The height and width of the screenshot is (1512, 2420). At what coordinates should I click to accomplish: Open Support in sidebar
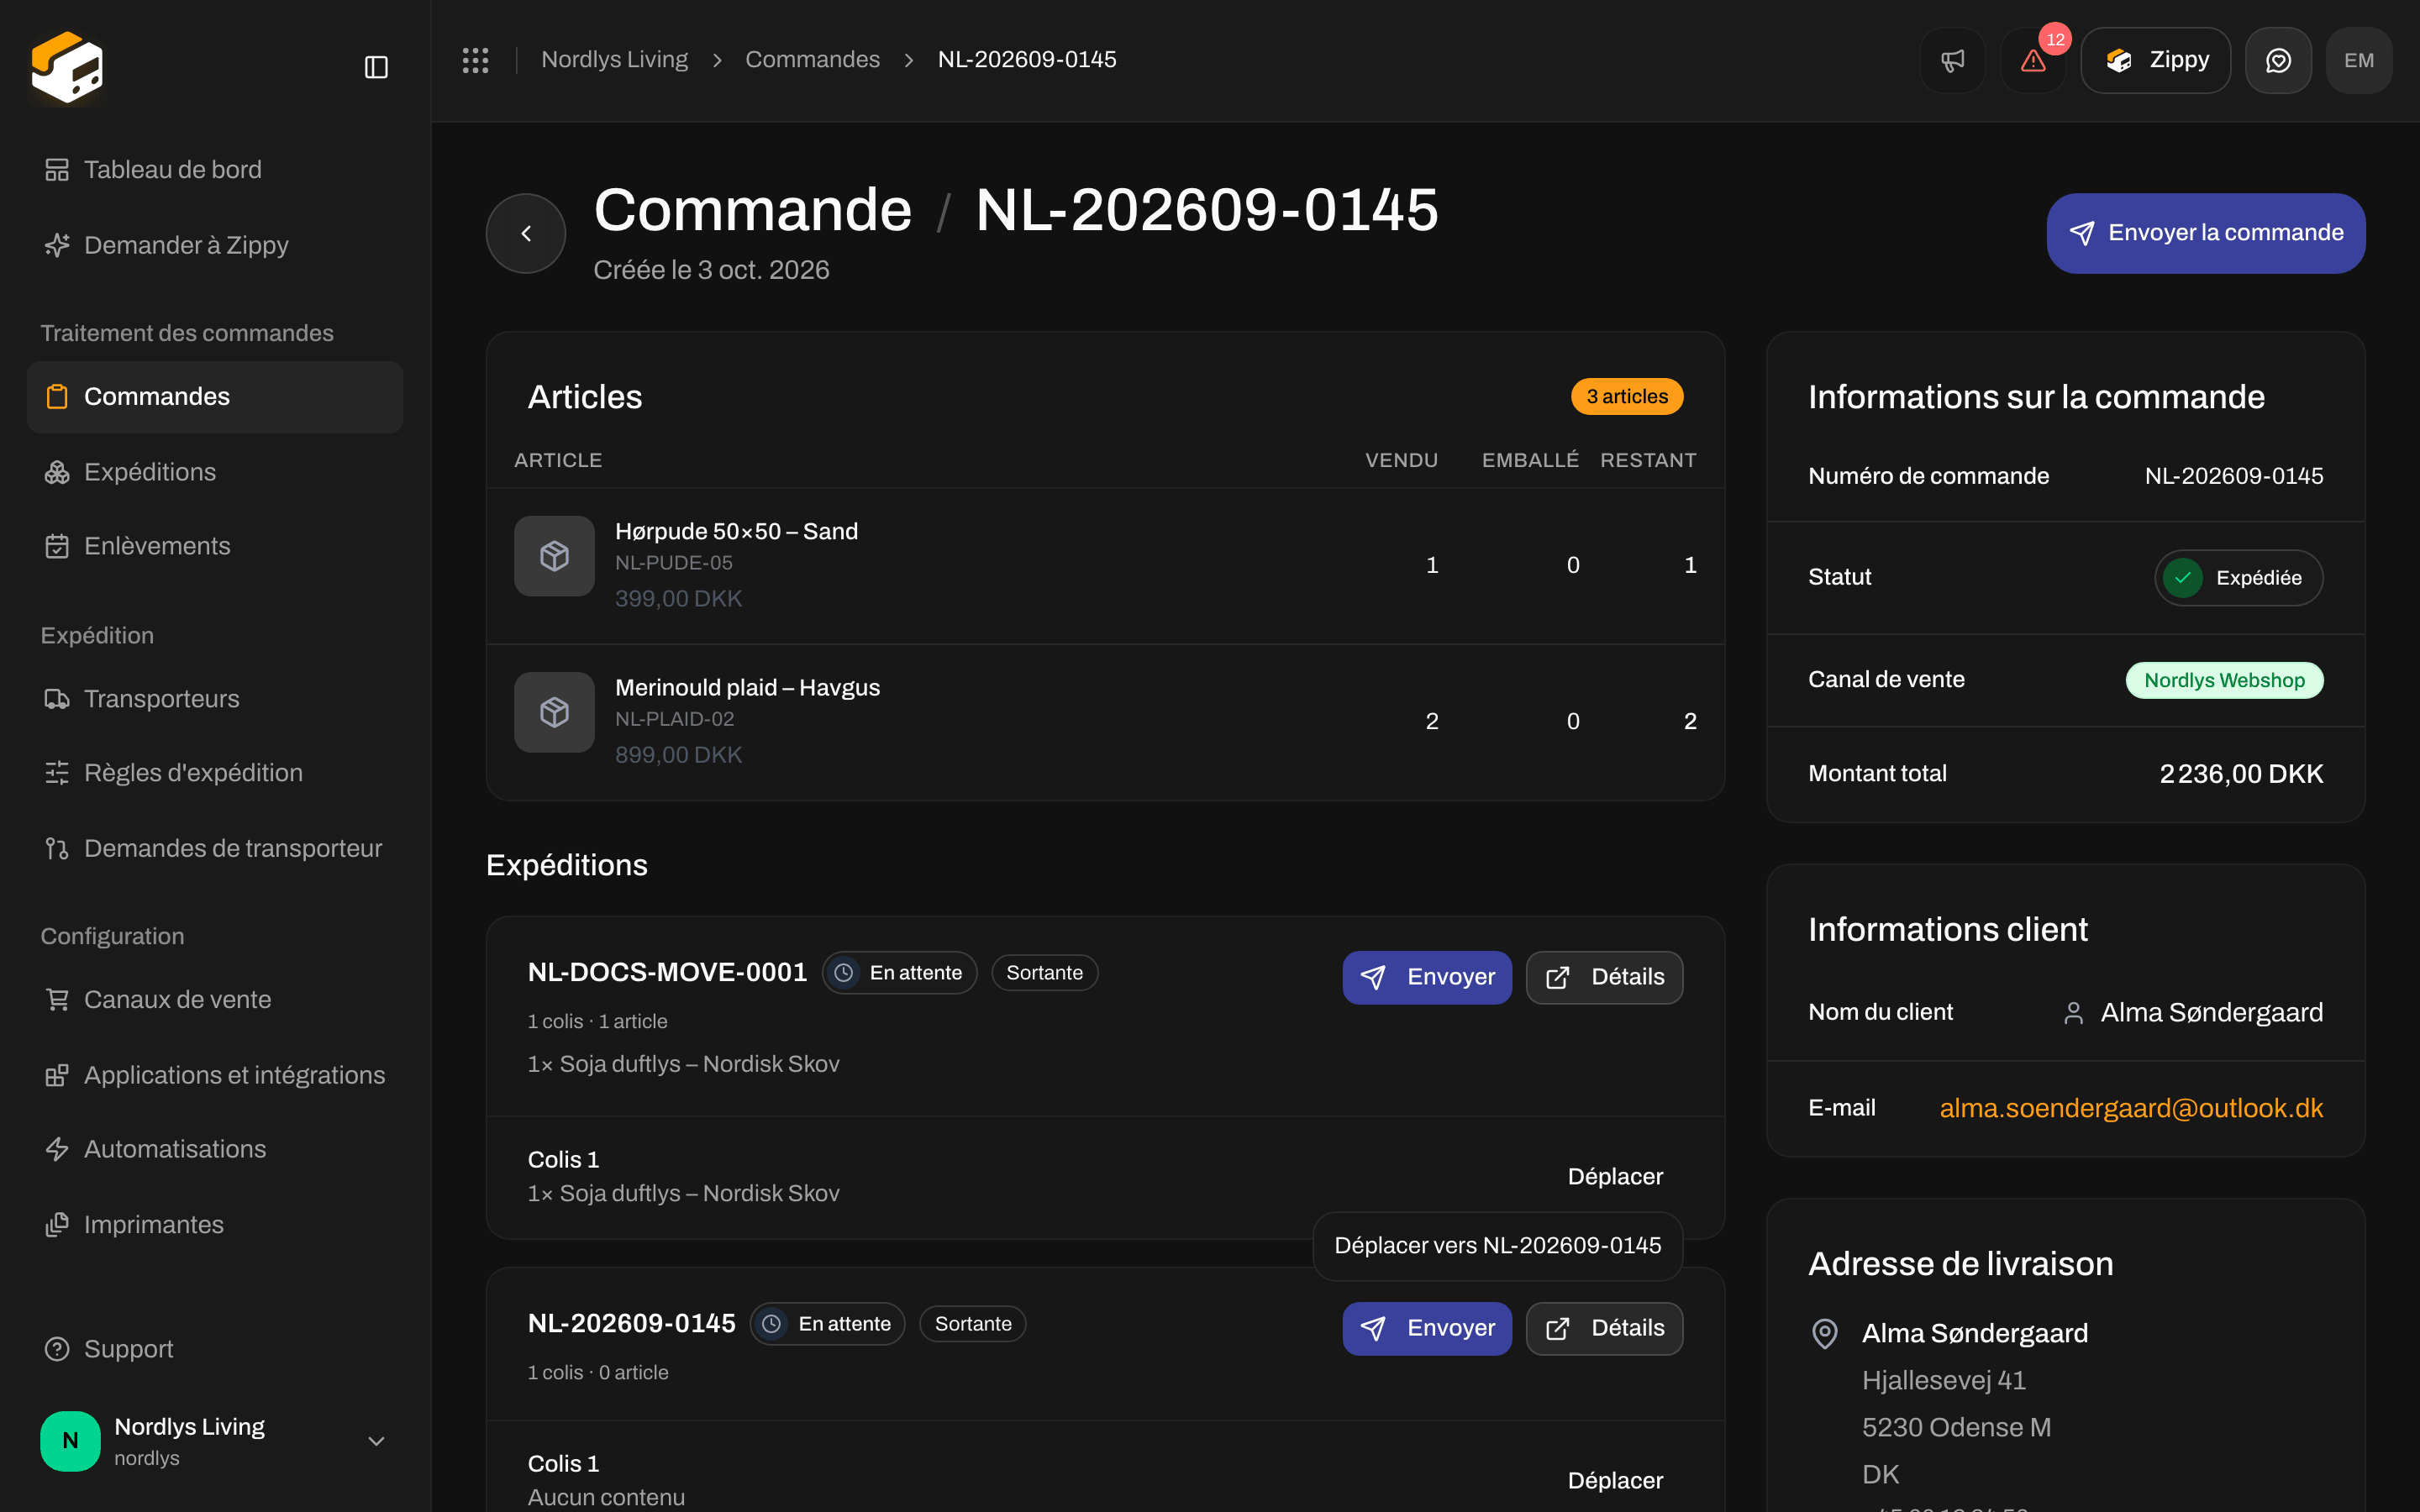tap(215, 1349)
